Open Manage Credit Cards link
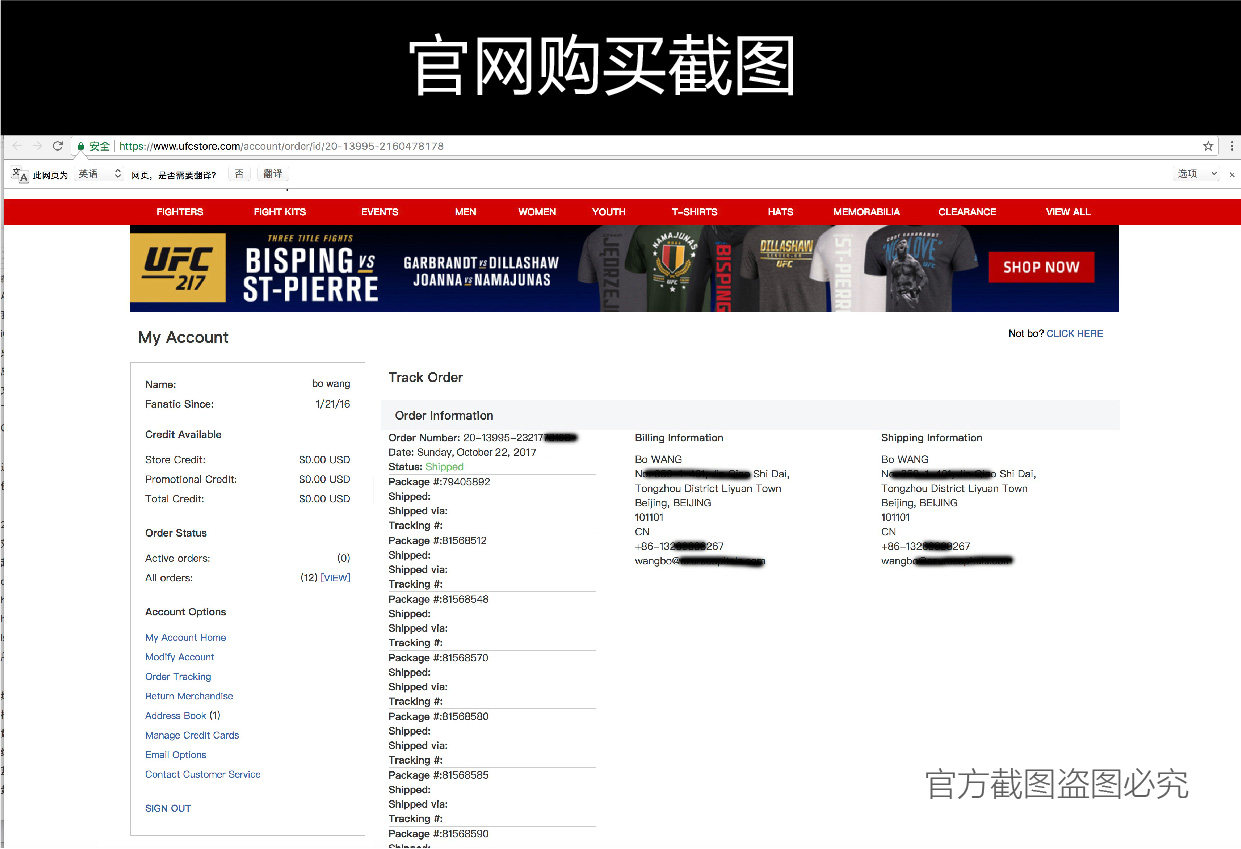The height and width of the screenshot is (849, 1241). click(192, 736)
